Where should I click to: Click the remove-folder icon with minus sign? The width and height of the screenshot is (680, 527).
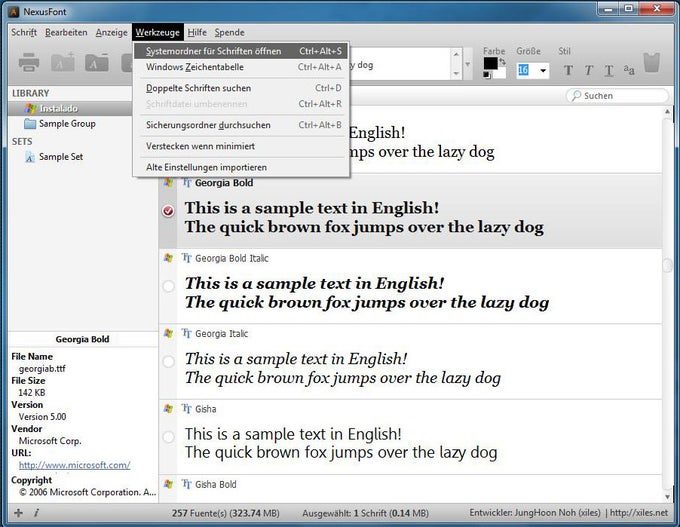click(x=97, y=63)
